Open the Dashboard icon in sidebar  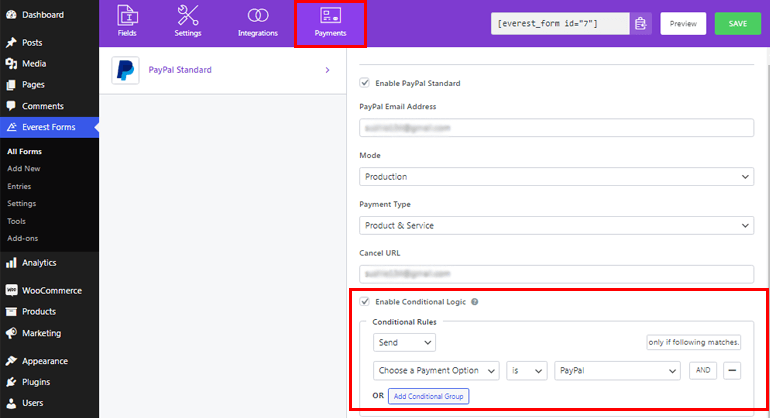click(11, 15)
